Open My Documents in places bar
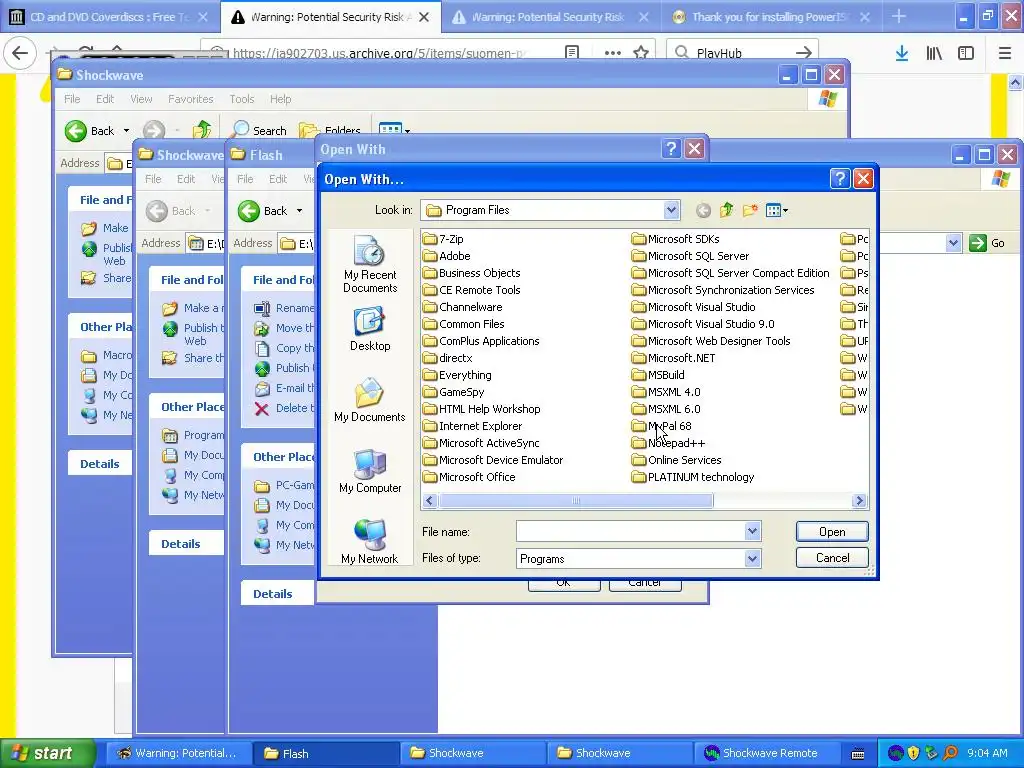Image resolution: width=1024 pixels, height=768 pixels. (370, 400)
